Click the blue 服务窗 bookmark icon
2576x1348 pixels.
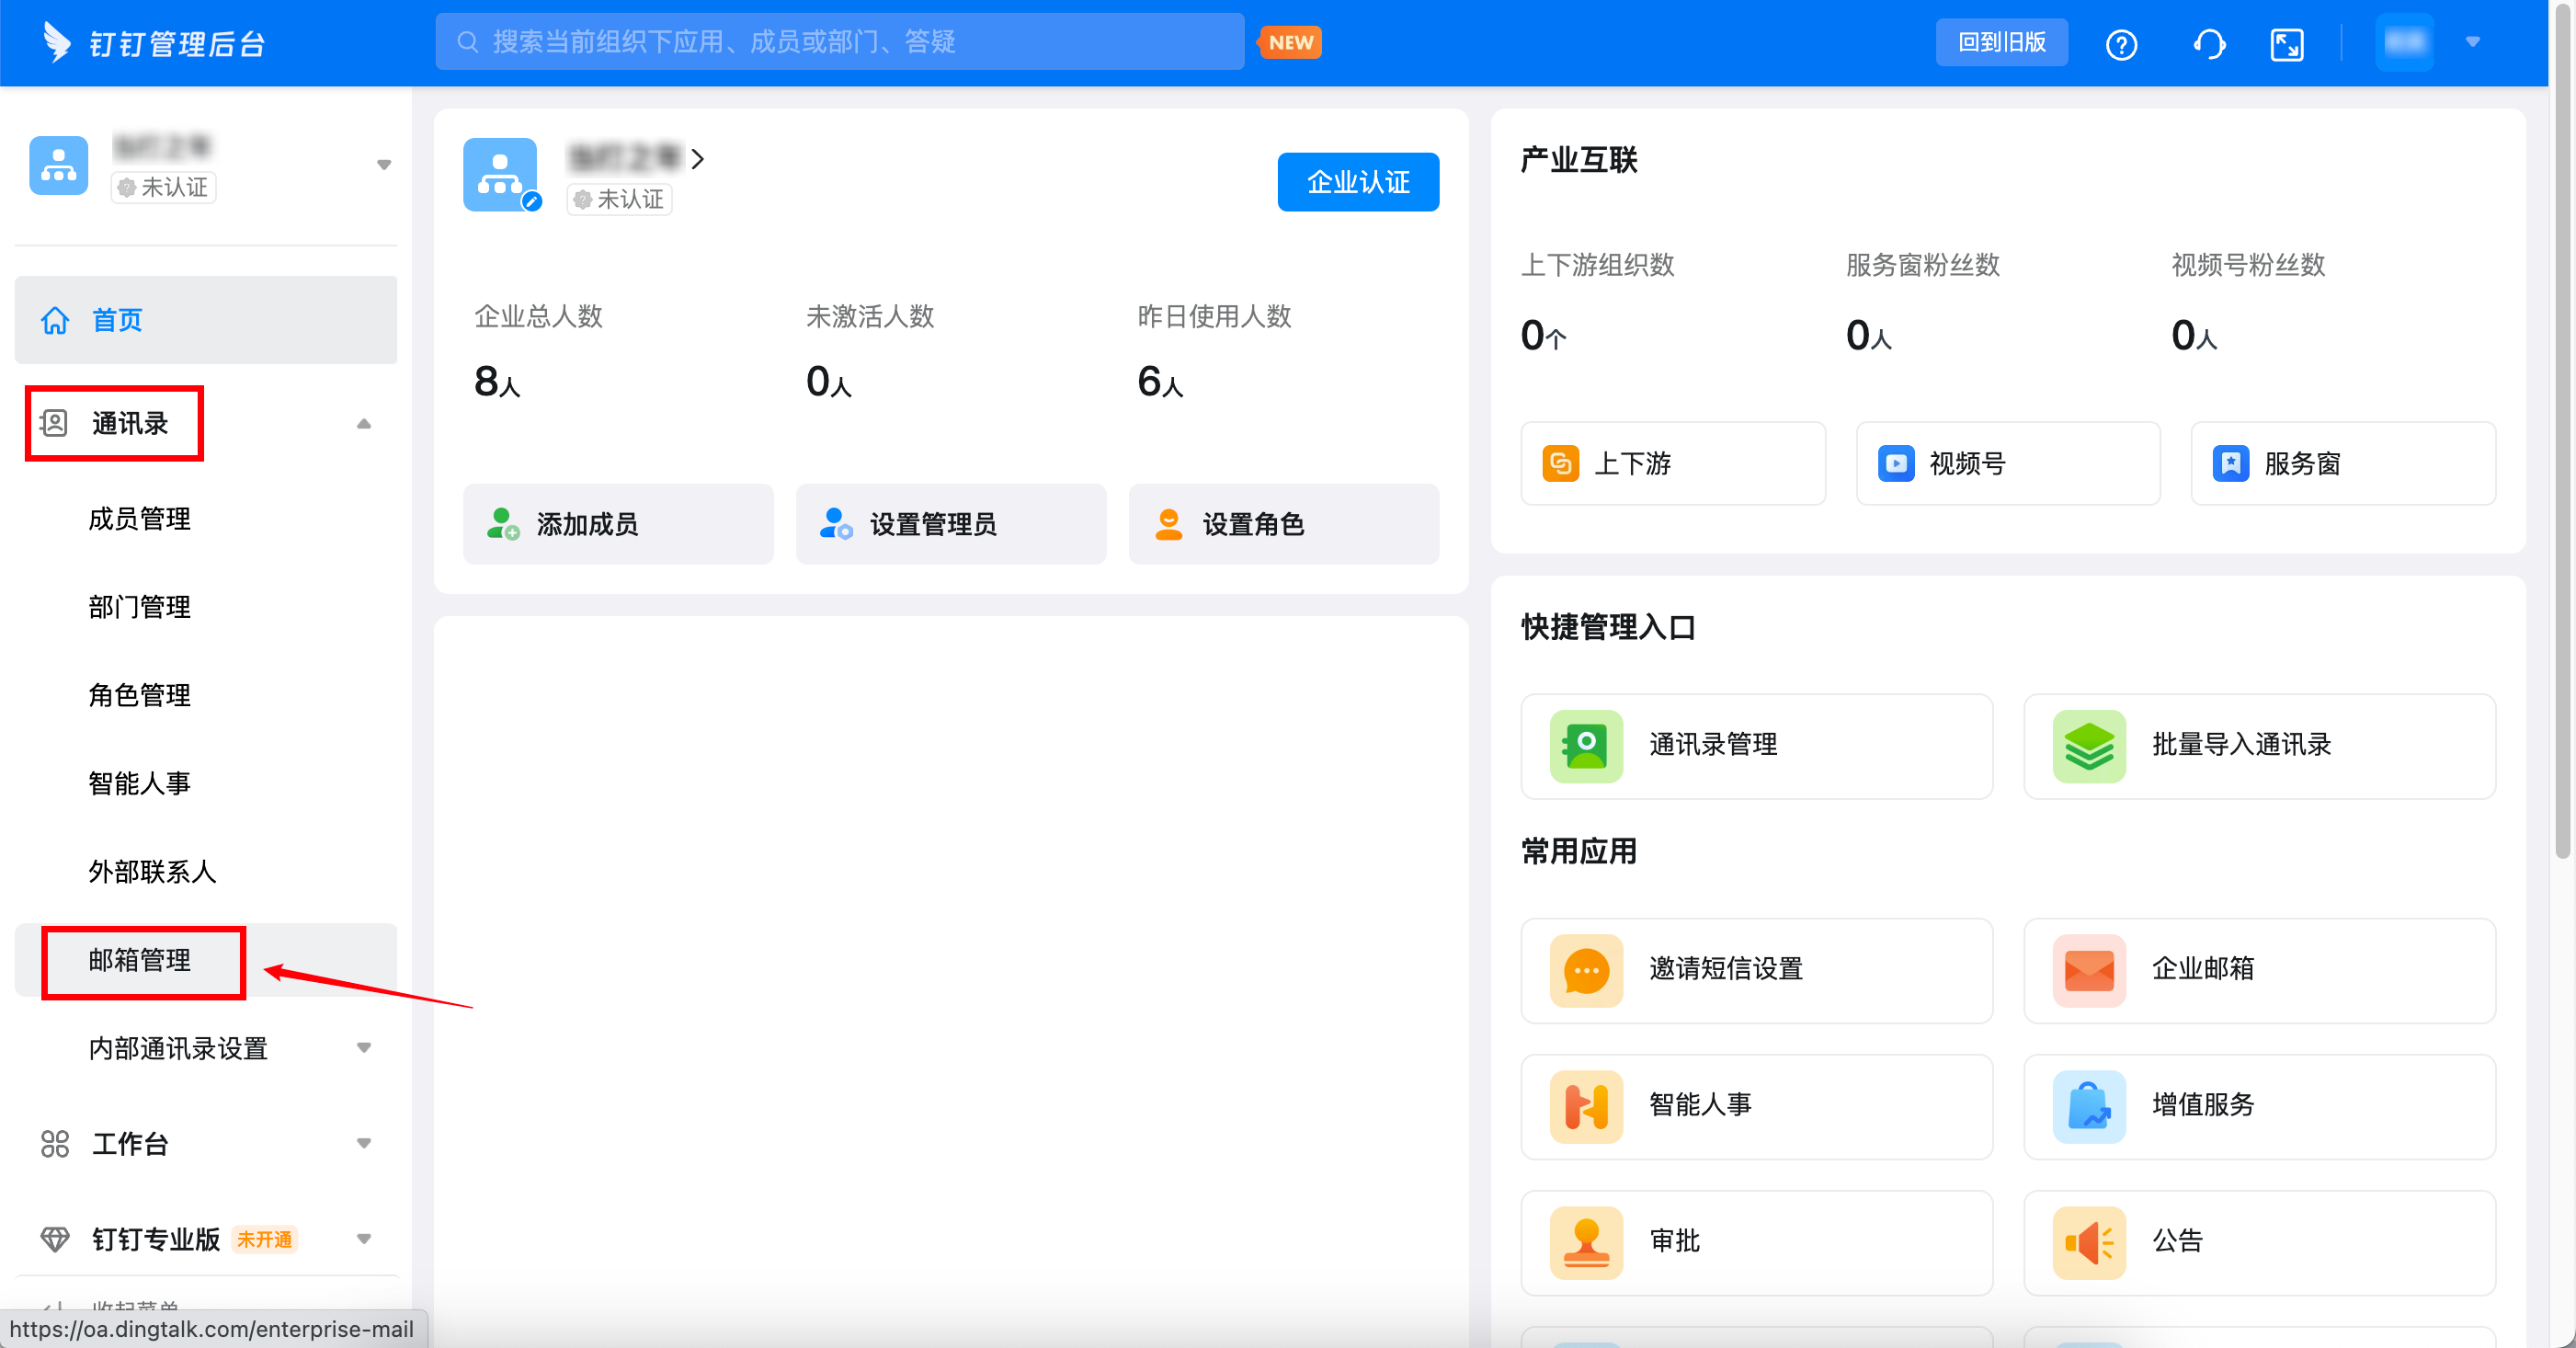coord(2230,463)
